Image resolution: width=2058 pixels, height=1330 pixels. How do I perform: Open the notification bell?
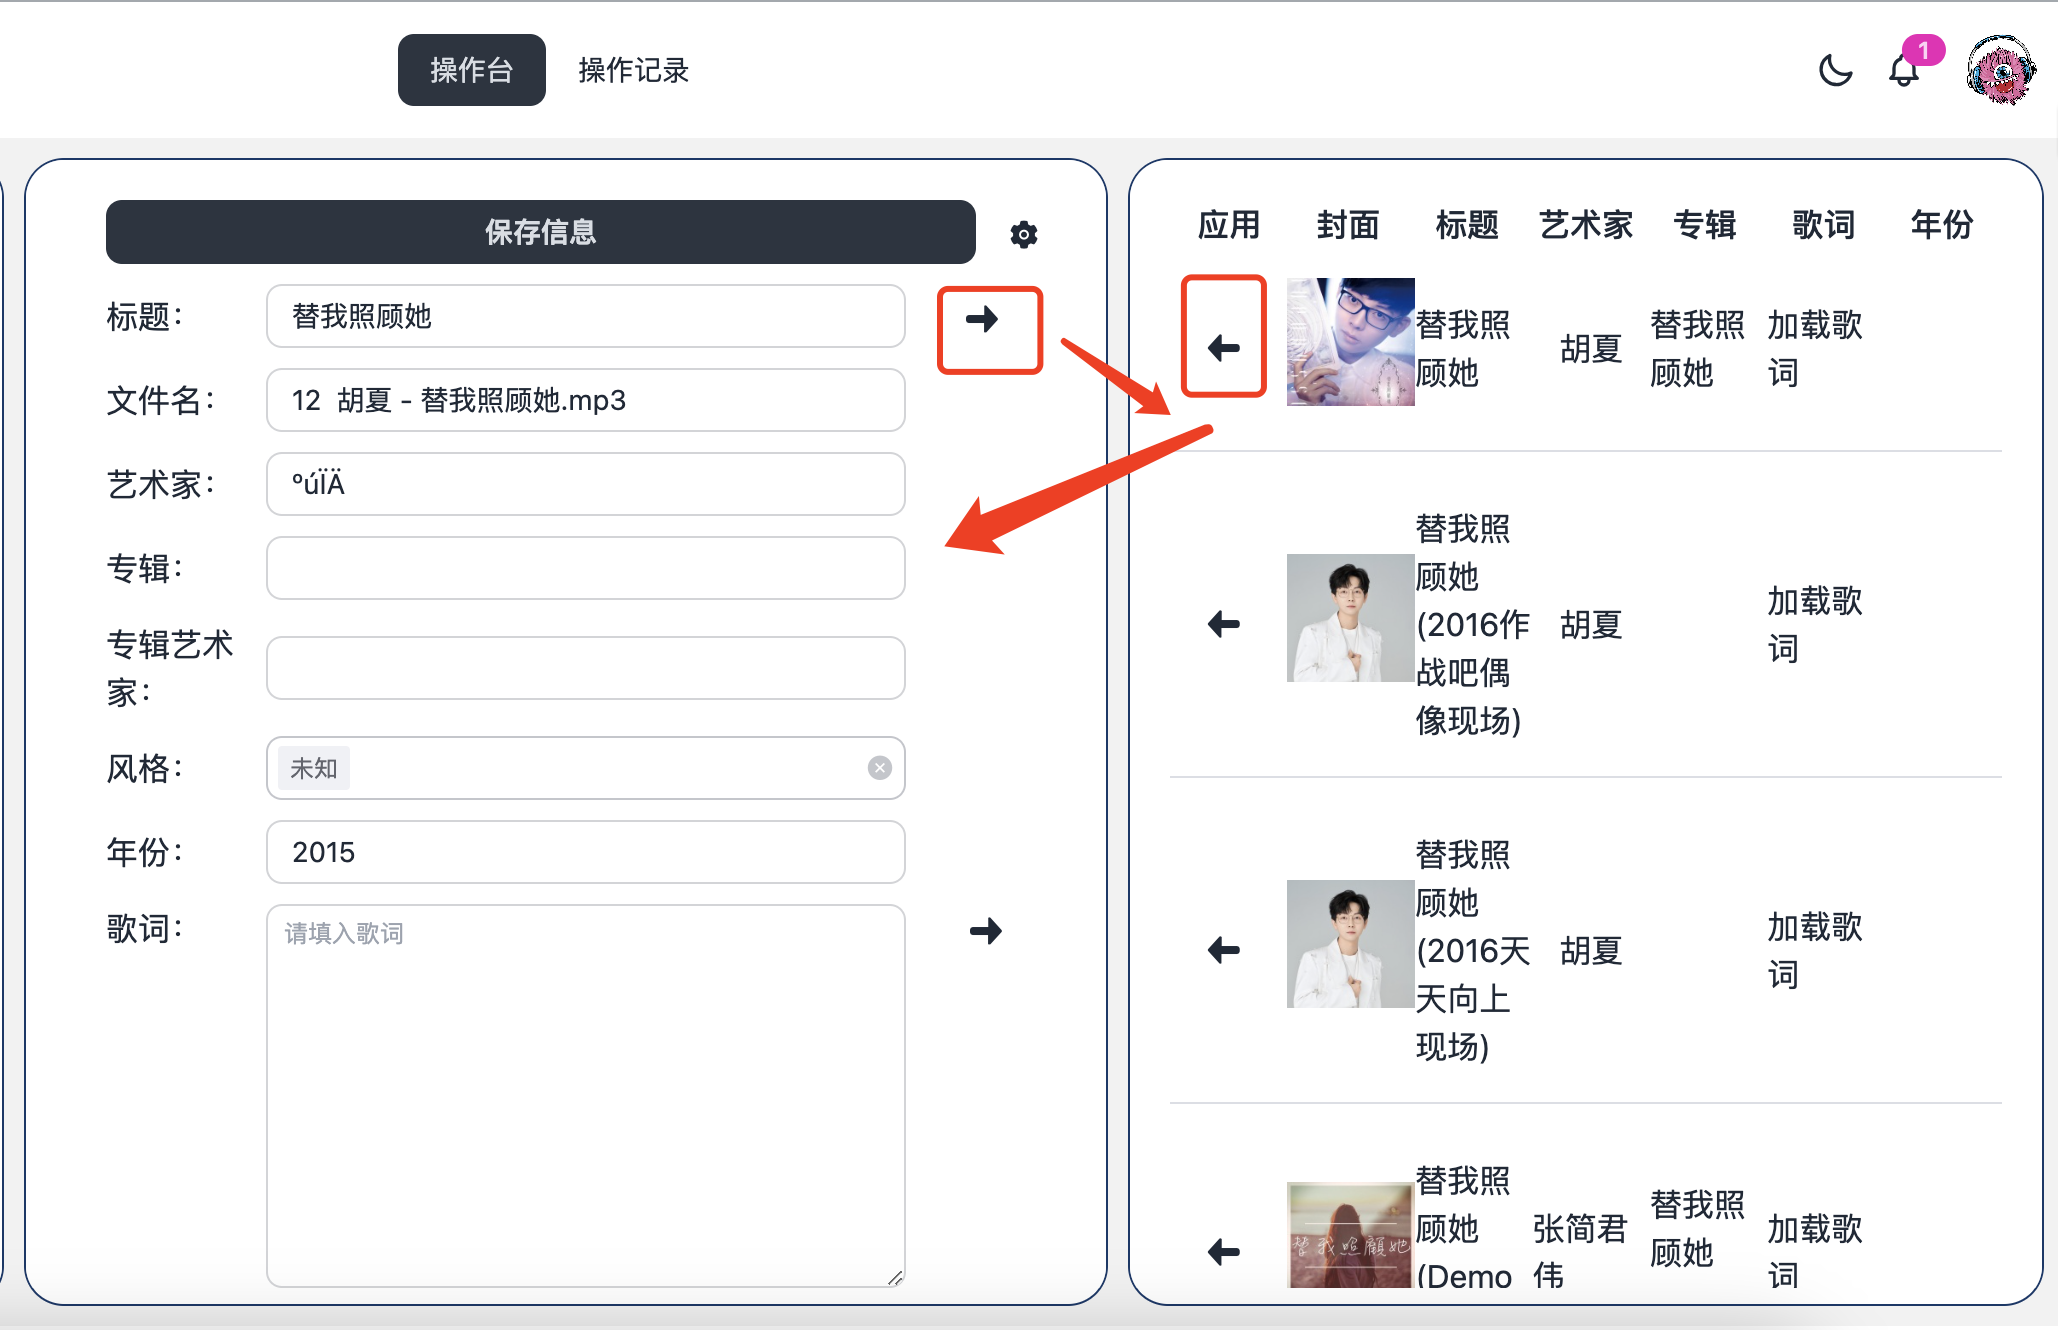click(x=1903, y=71)
